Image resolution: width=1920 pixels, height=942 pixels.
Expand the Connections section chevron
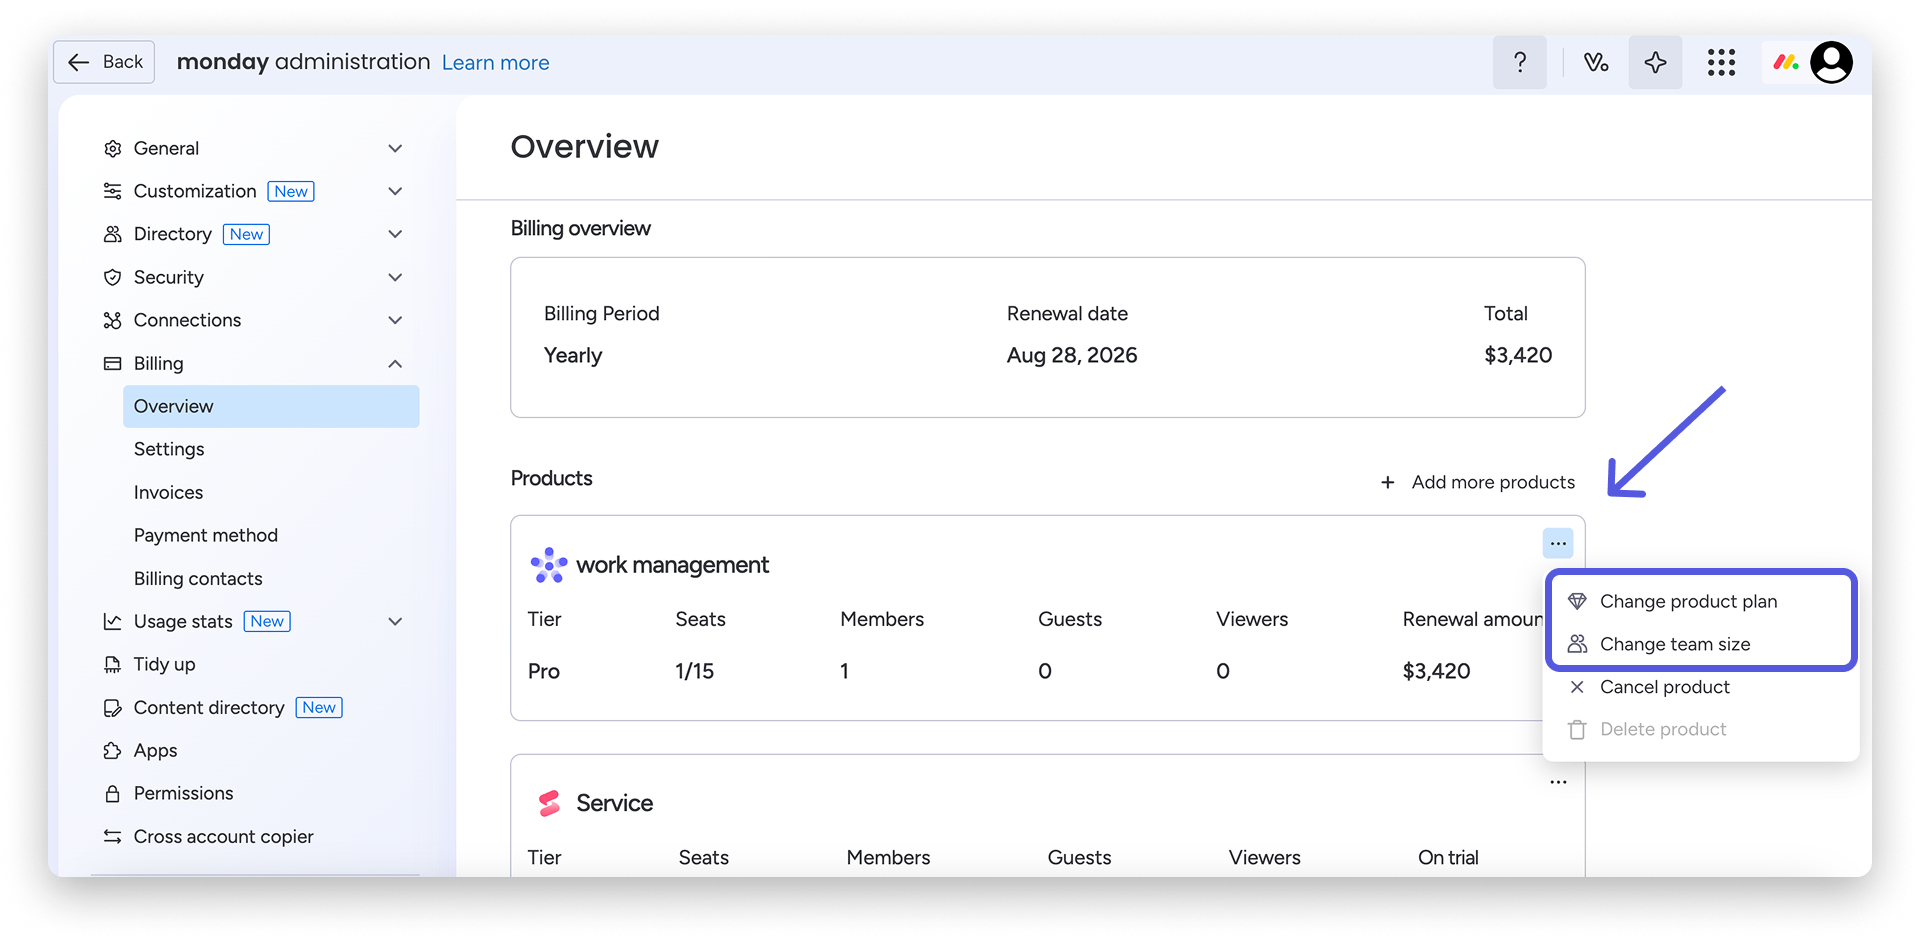pos(395,320)
